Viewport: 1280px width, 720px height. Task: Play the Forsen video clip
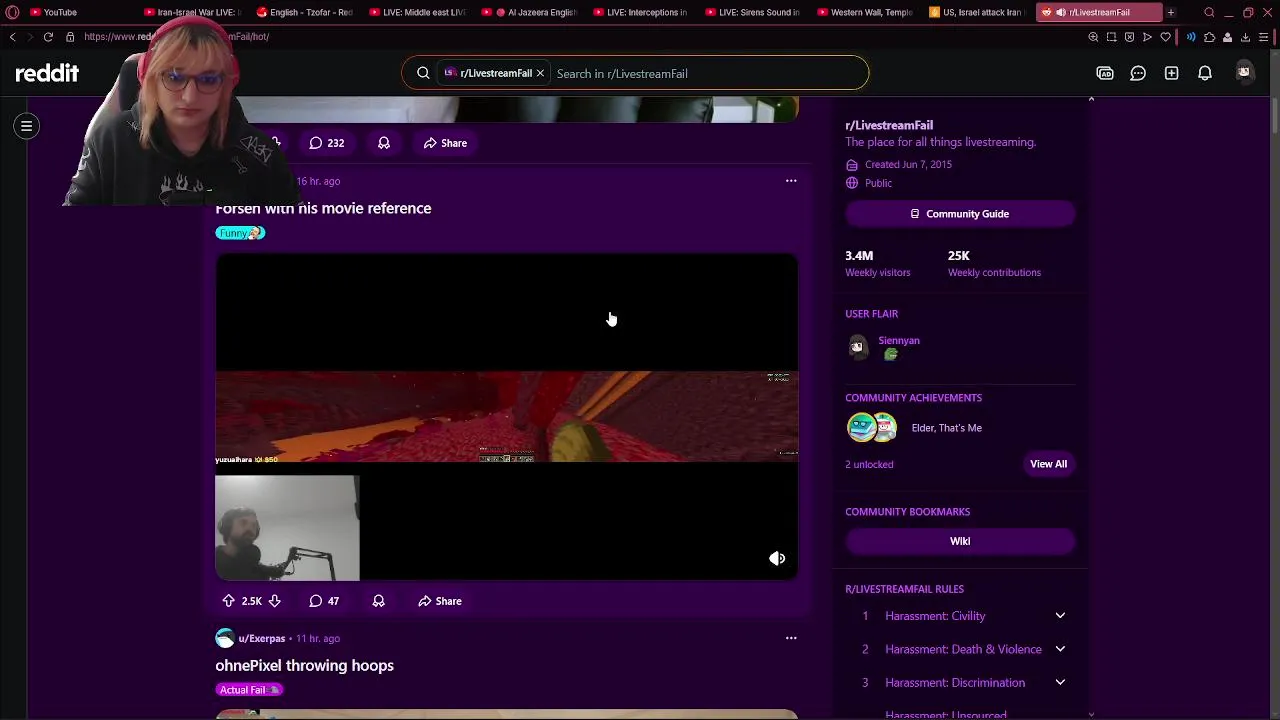click(x=506, y=417)
